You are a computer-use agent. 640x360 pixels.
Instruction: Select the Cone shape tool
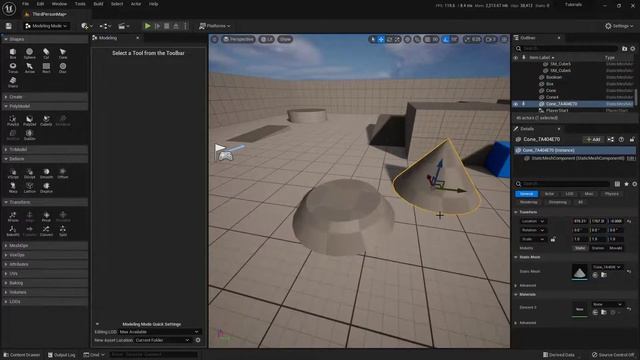(62, 53)
